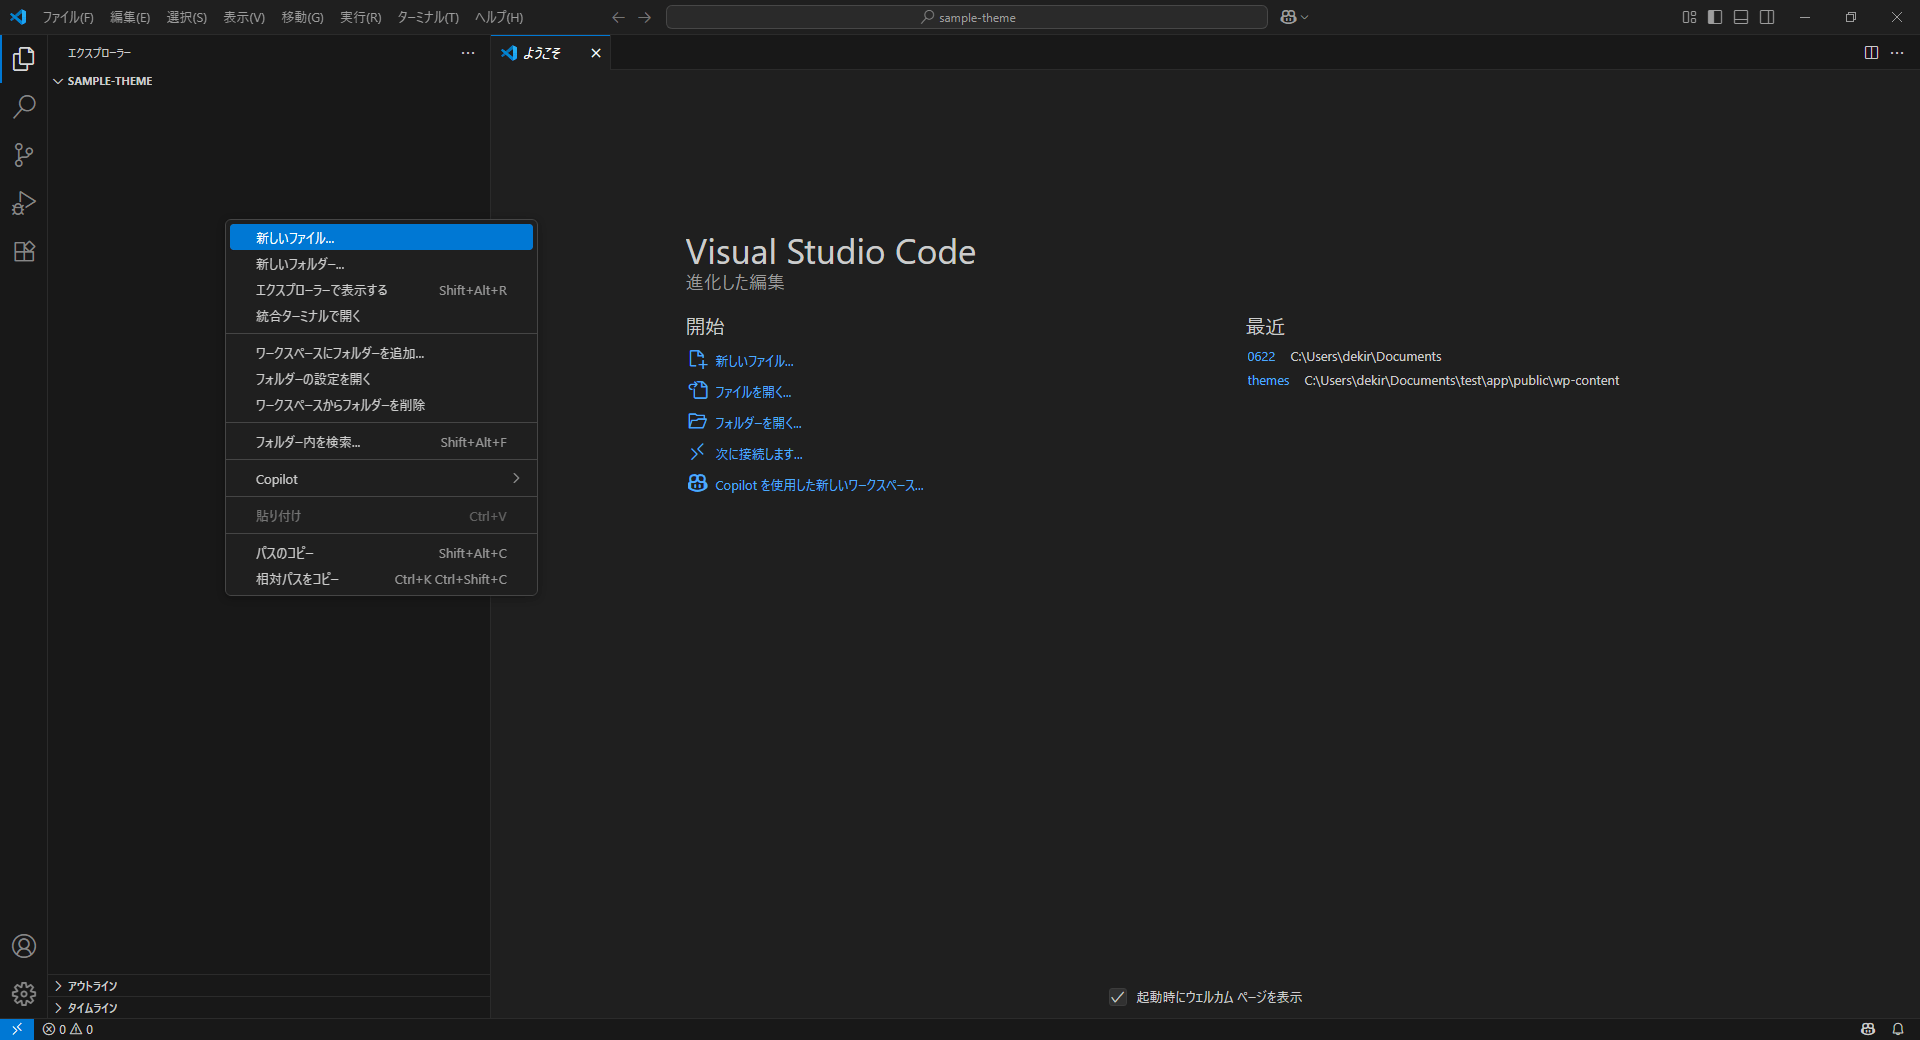Open the customize layout icon
The width and height of the screenshot is (1920, 1040).
tap(1689, 17)
